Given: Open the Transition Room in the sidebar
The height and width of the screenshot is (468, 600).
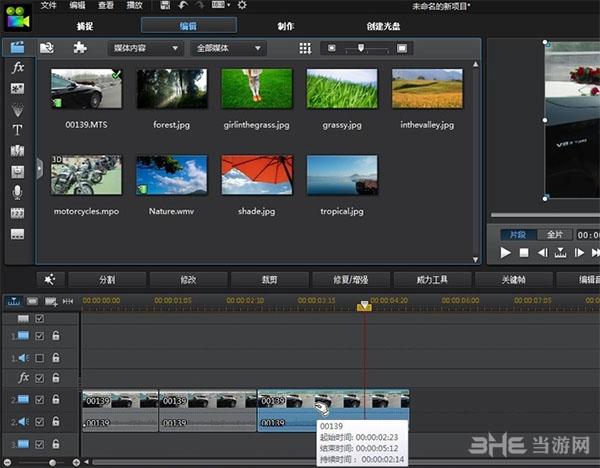Looking at the screenshot, I should pos(17,151).
